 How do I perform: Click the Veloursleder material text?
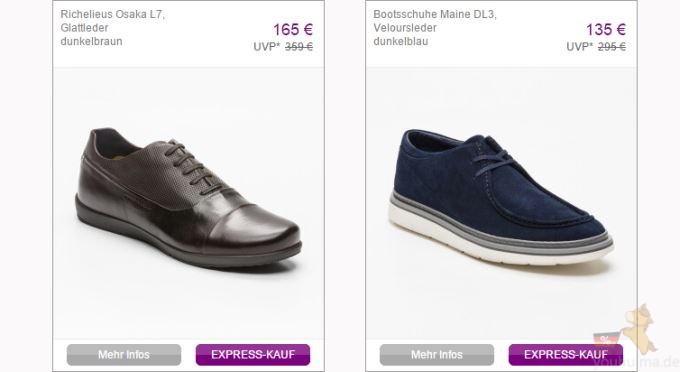[405, 28]
